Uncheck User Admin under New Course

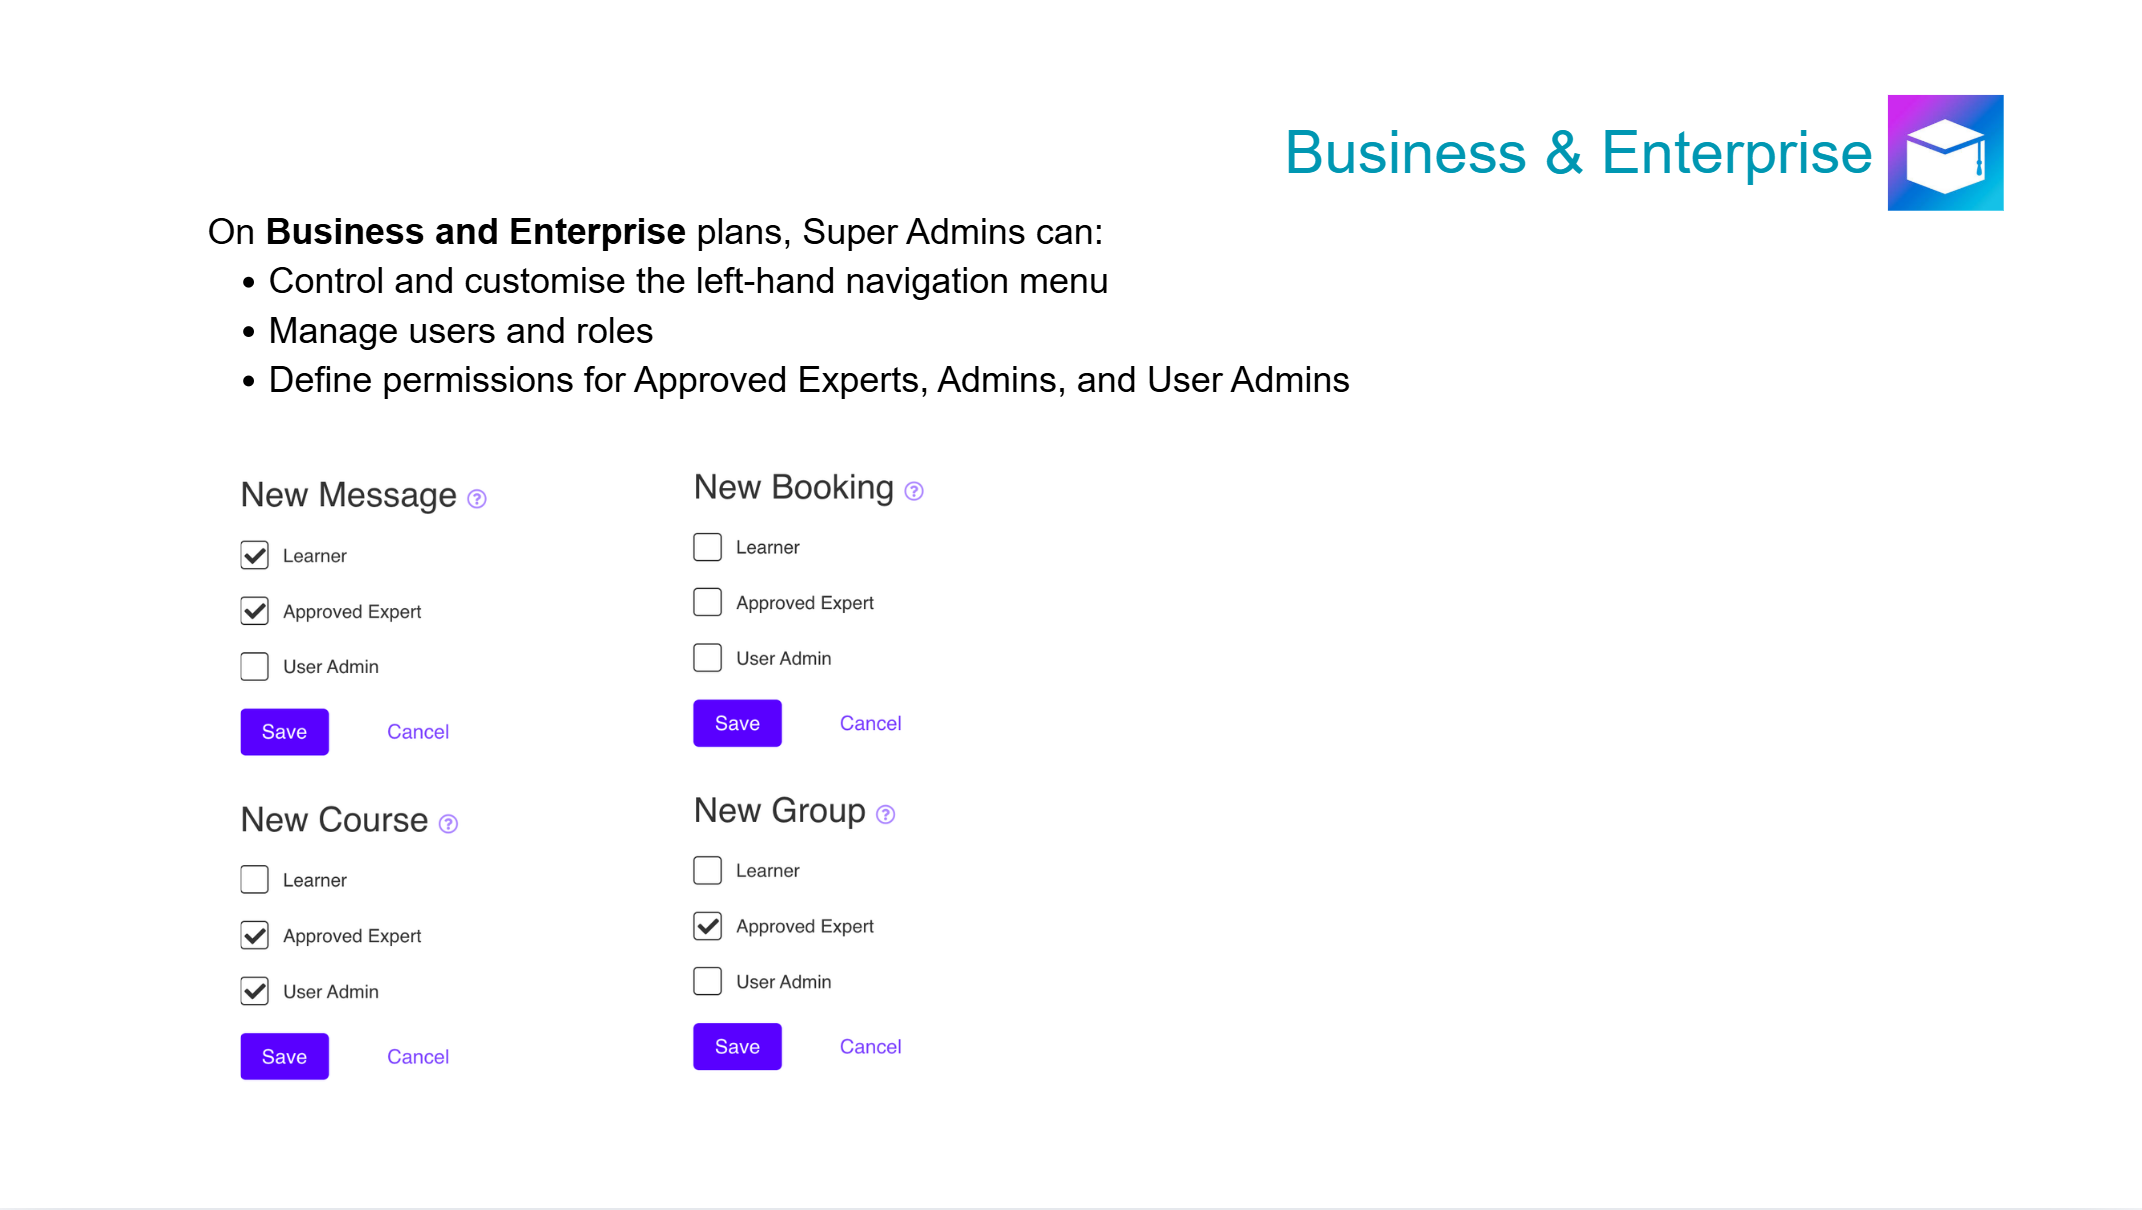tap(255, 992)
